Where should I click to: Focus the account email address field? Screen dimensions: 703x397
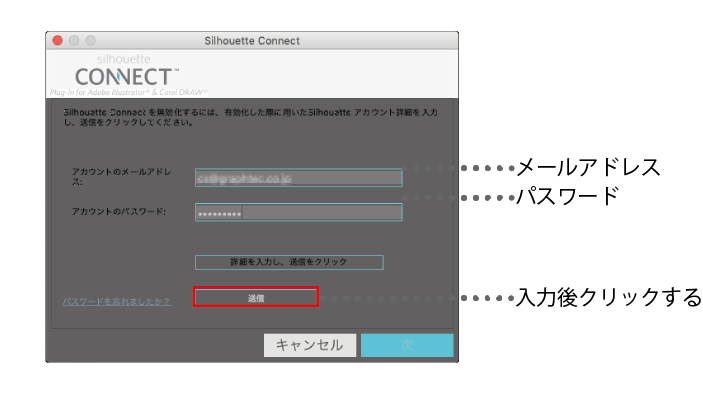[x=299, y=178]
